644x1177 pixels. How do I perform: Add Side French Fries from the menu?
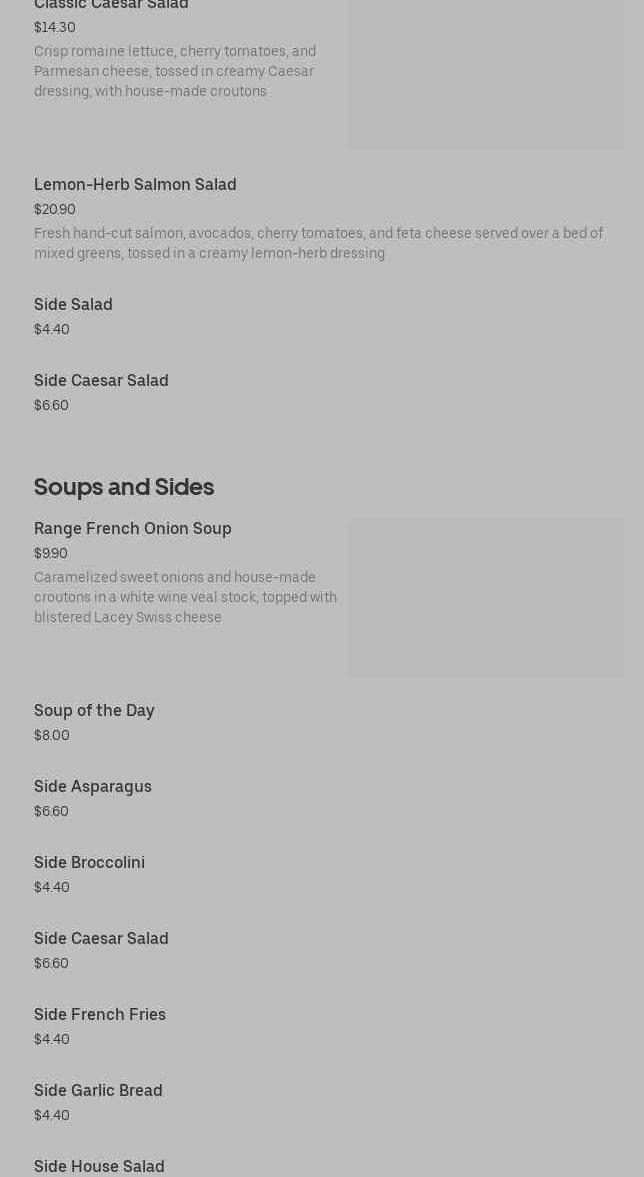click(100, 1015)
